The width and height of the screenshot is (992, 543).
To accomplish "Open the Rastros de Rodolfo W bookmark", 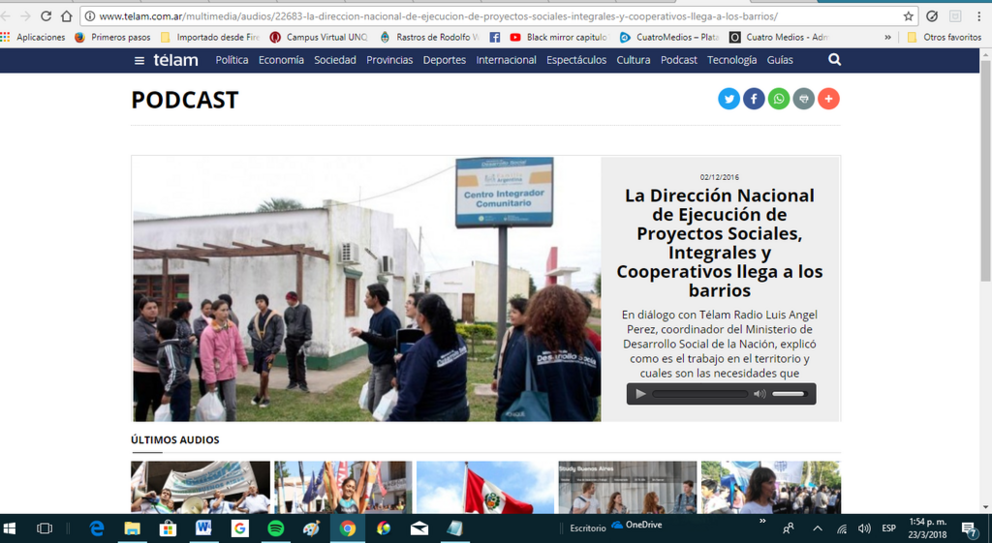I will (429, 37).
